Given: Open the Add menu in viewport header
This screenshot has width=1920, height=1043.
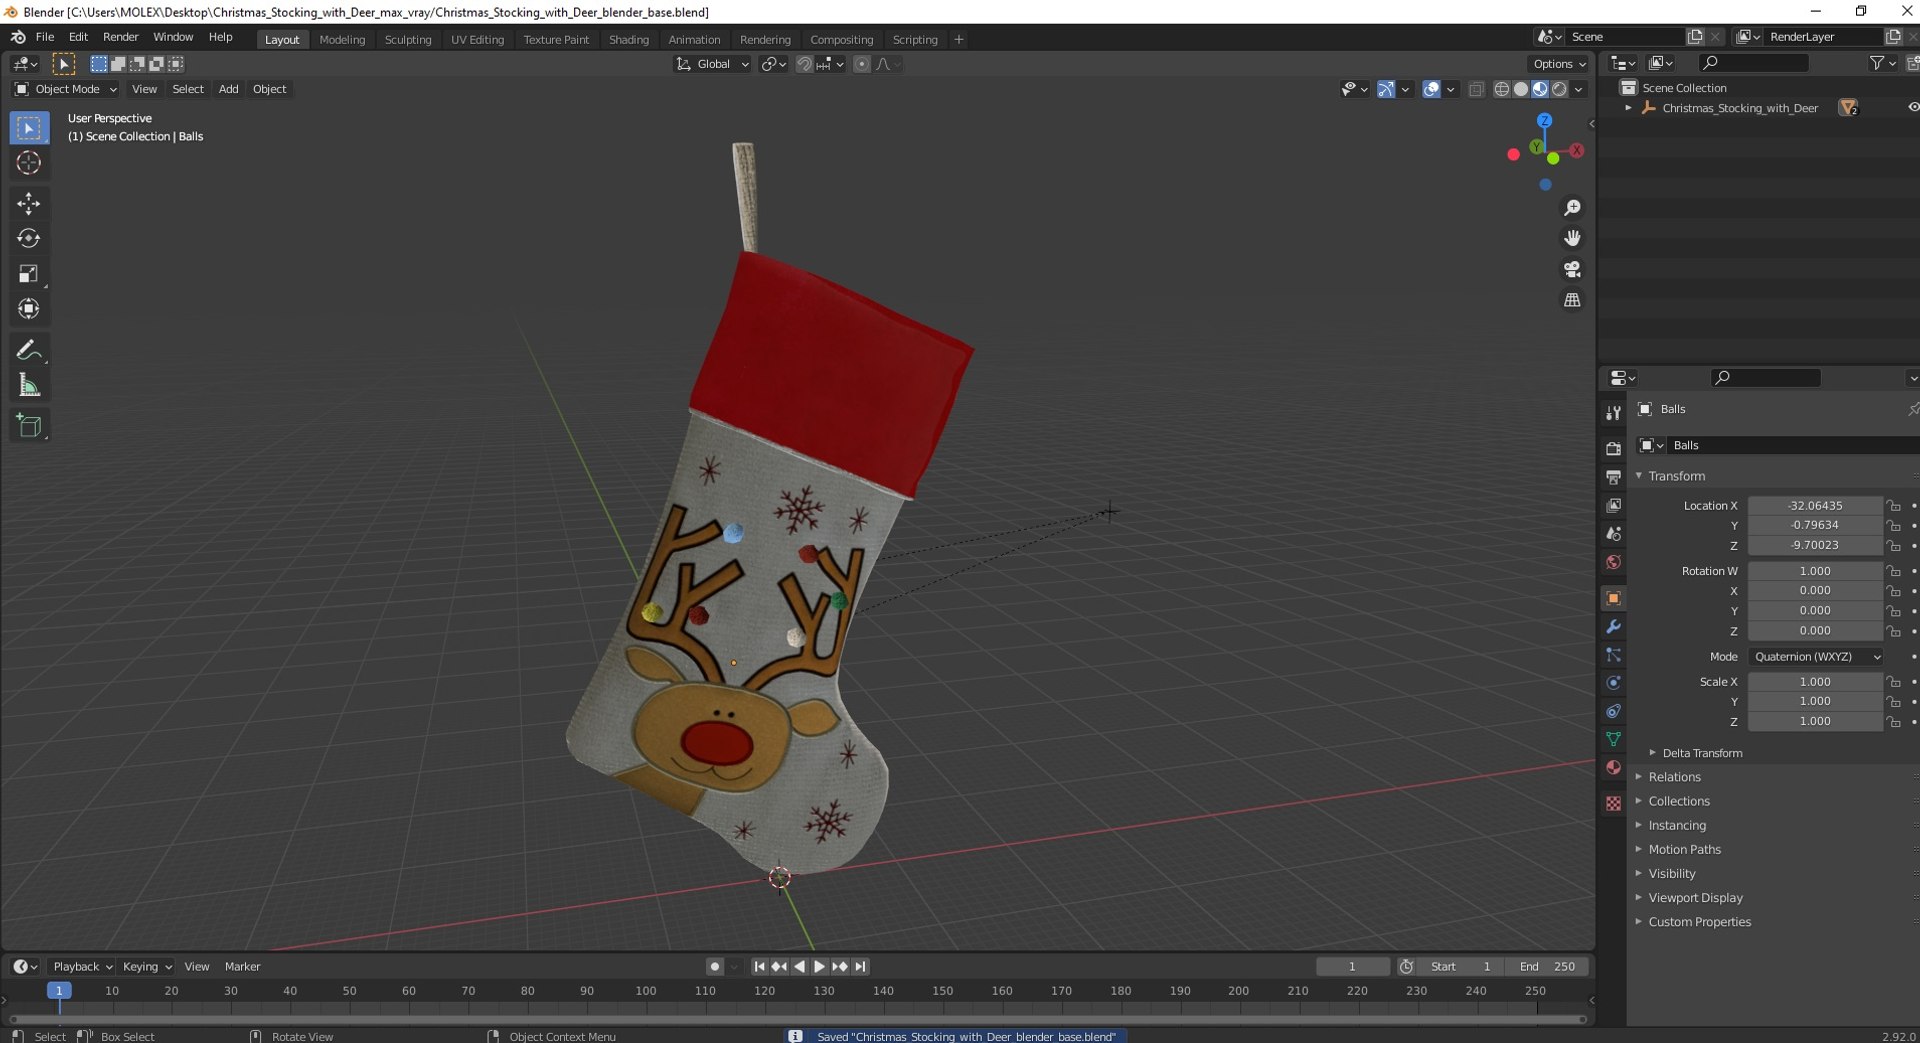Looking at the screenshot, I should pyautogui.click(x=228, y=89).
